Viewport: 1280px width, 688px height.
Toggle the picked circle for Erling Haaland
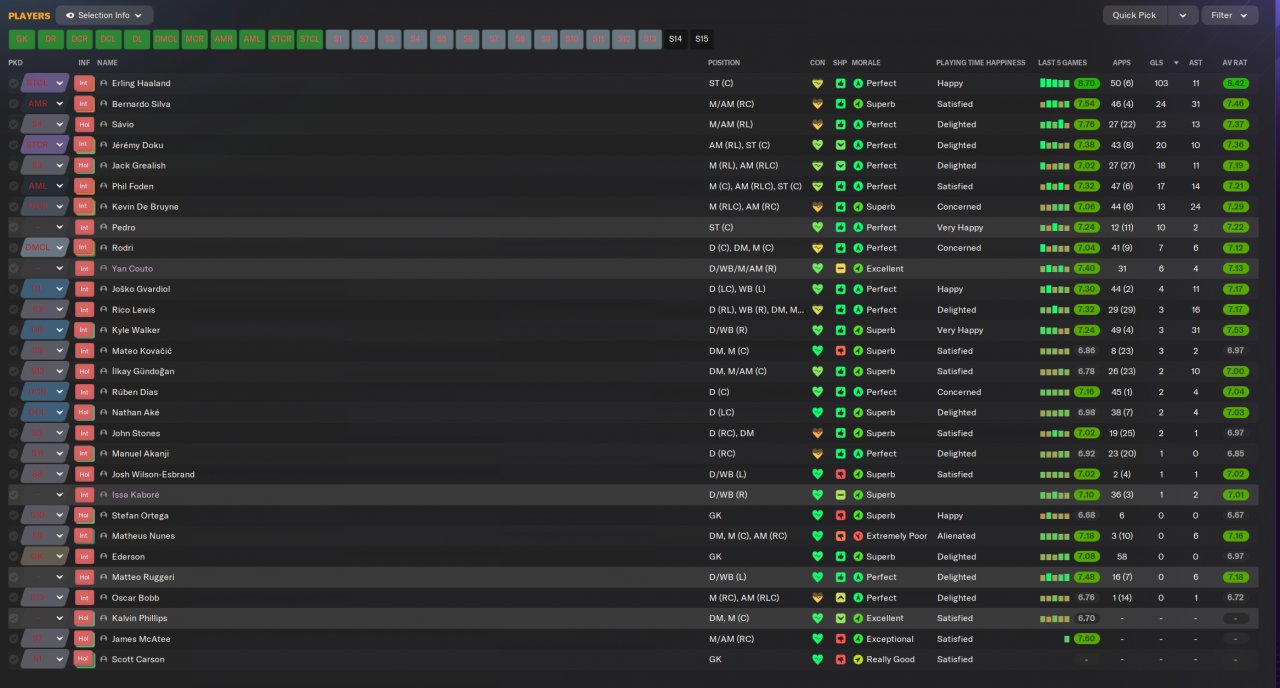coord(14,83)
